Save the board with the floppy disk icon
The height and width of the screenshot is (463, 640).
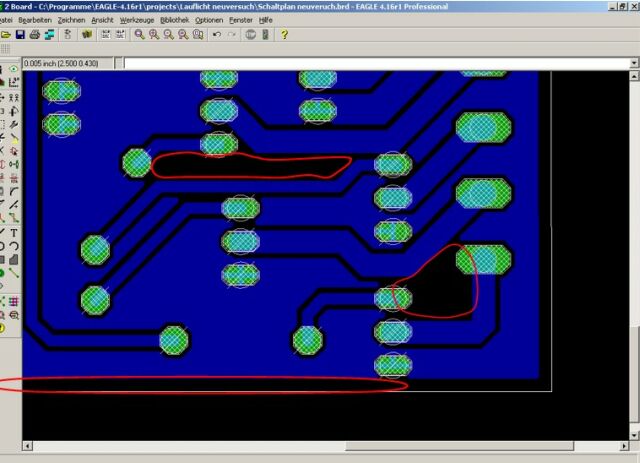pos(20,35)
